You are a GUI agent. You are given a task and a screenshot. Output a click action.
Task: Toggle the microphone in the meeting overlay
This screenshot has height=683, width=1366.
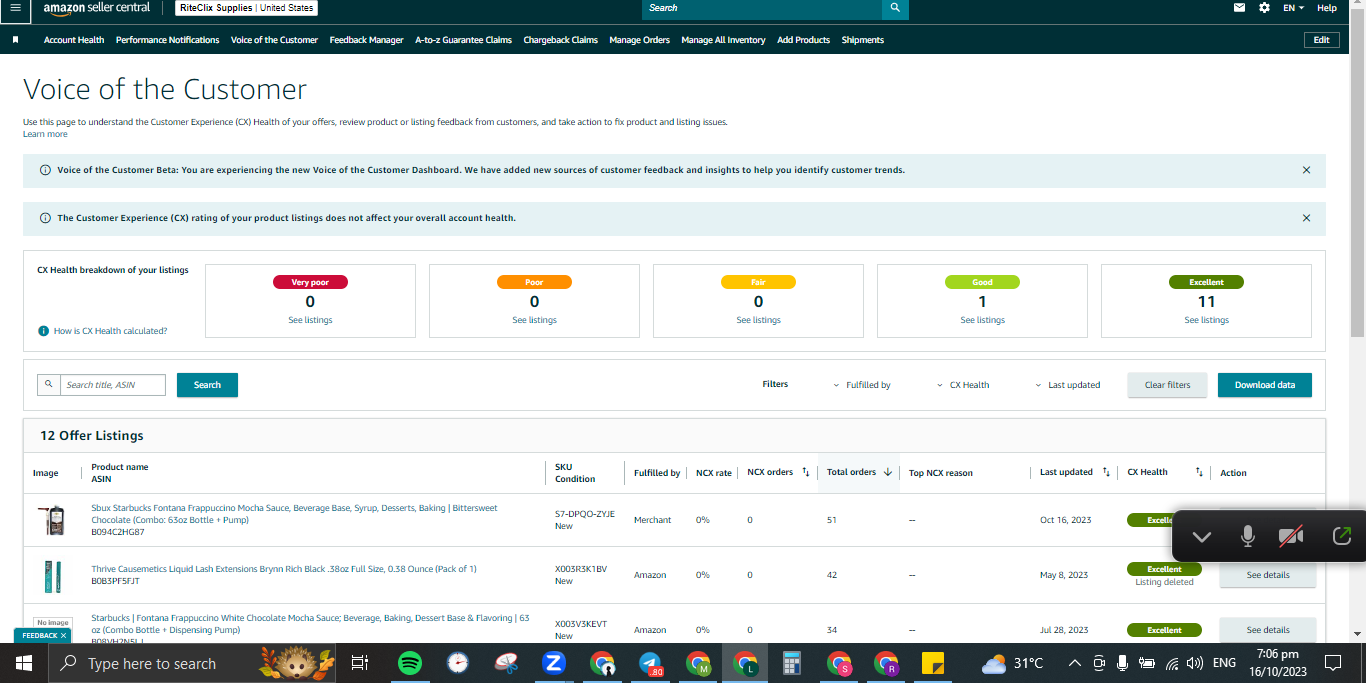coord(1247,537)
